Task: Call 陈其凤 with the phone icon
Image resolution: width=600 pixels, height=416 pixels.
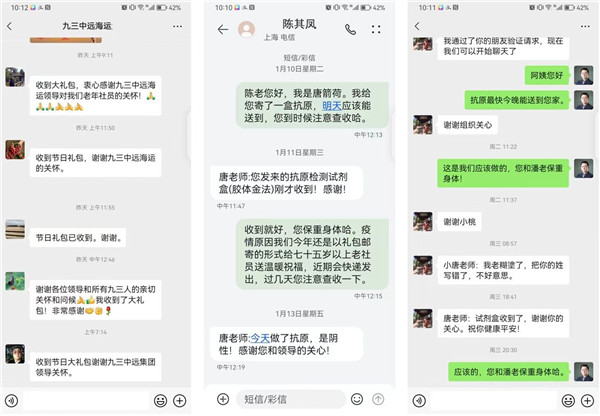Action: coord(350,29)
